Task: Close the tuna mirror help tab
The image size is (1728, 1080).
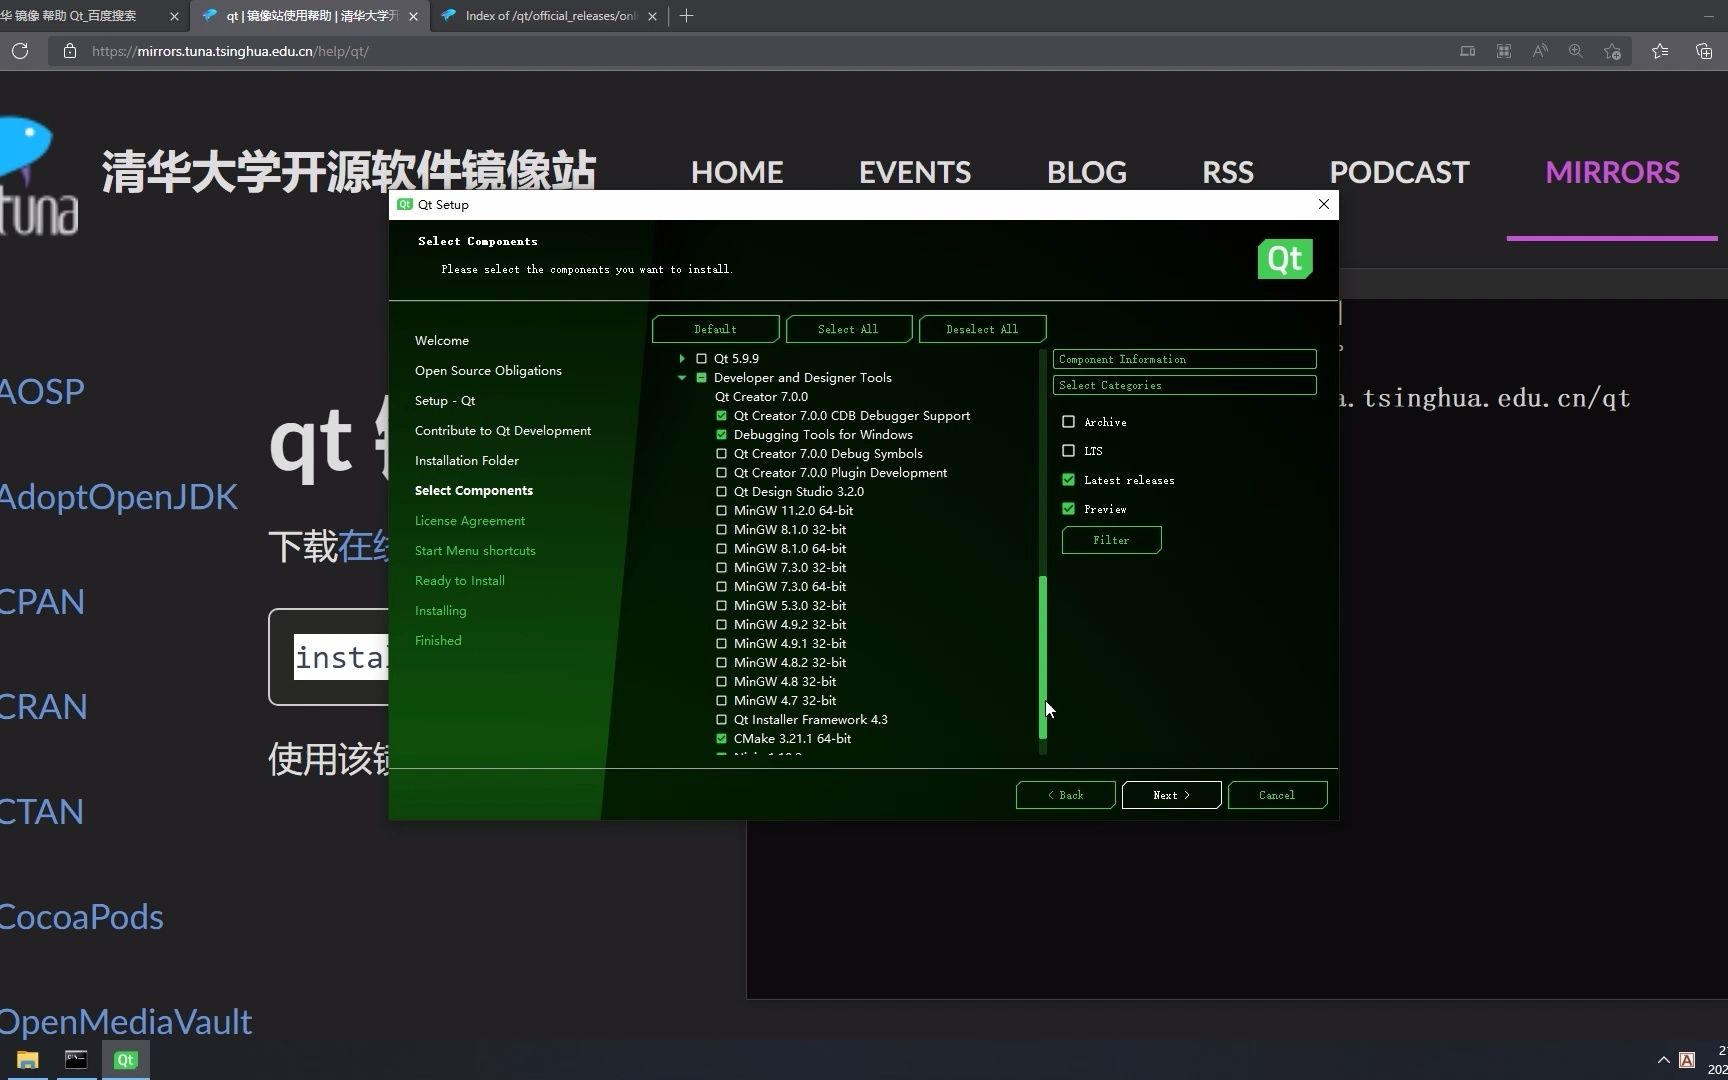Action: click(413, 16)
